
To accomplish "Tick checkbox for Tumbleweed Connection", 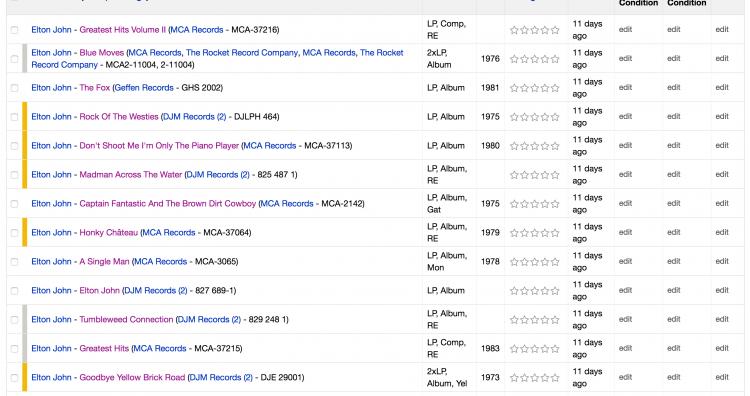I will 14,320.
